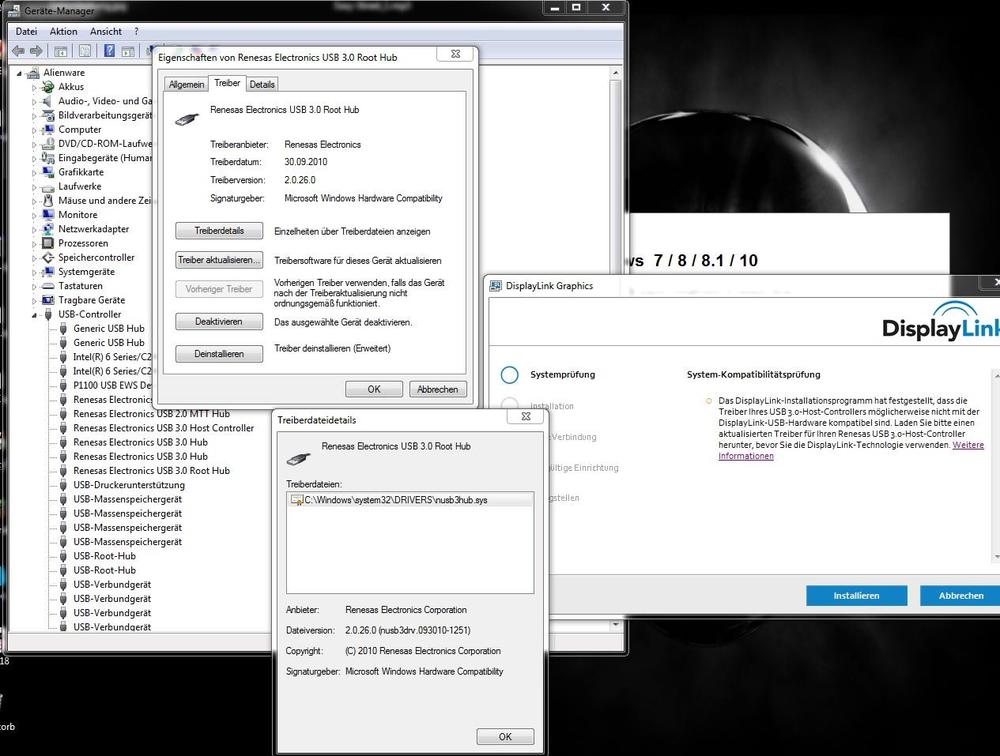This screenshot has width=1000, height=756.
Task: Click the Treiber aktualisieren button
Action: coord(218,260)
